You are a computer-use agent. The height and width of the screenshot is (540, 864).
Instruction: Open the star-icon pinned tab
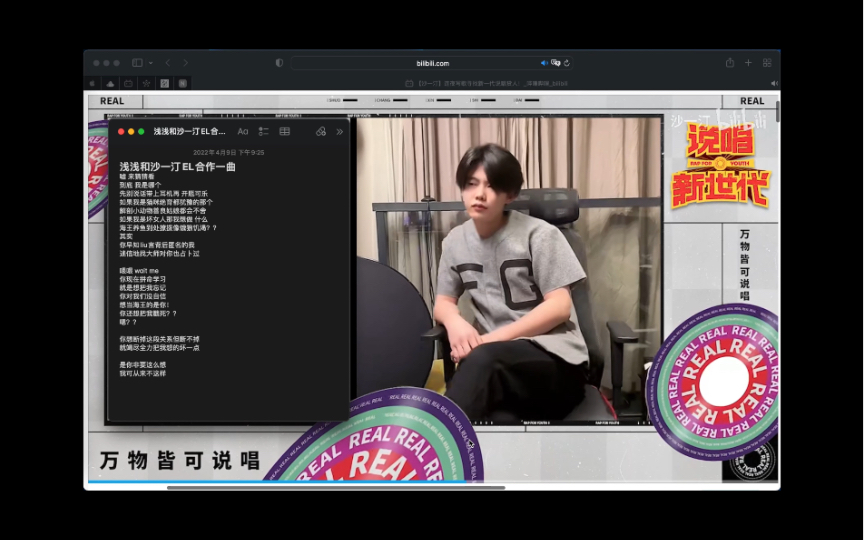click(147, 83)
